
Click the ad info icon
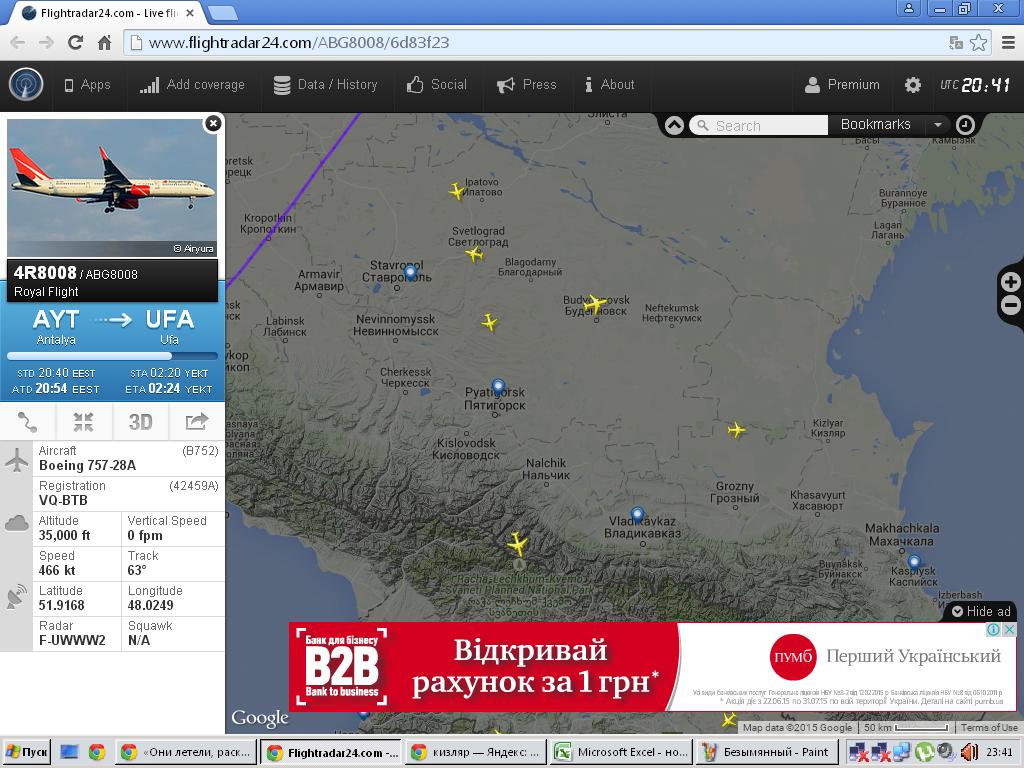tap(993, 629)
